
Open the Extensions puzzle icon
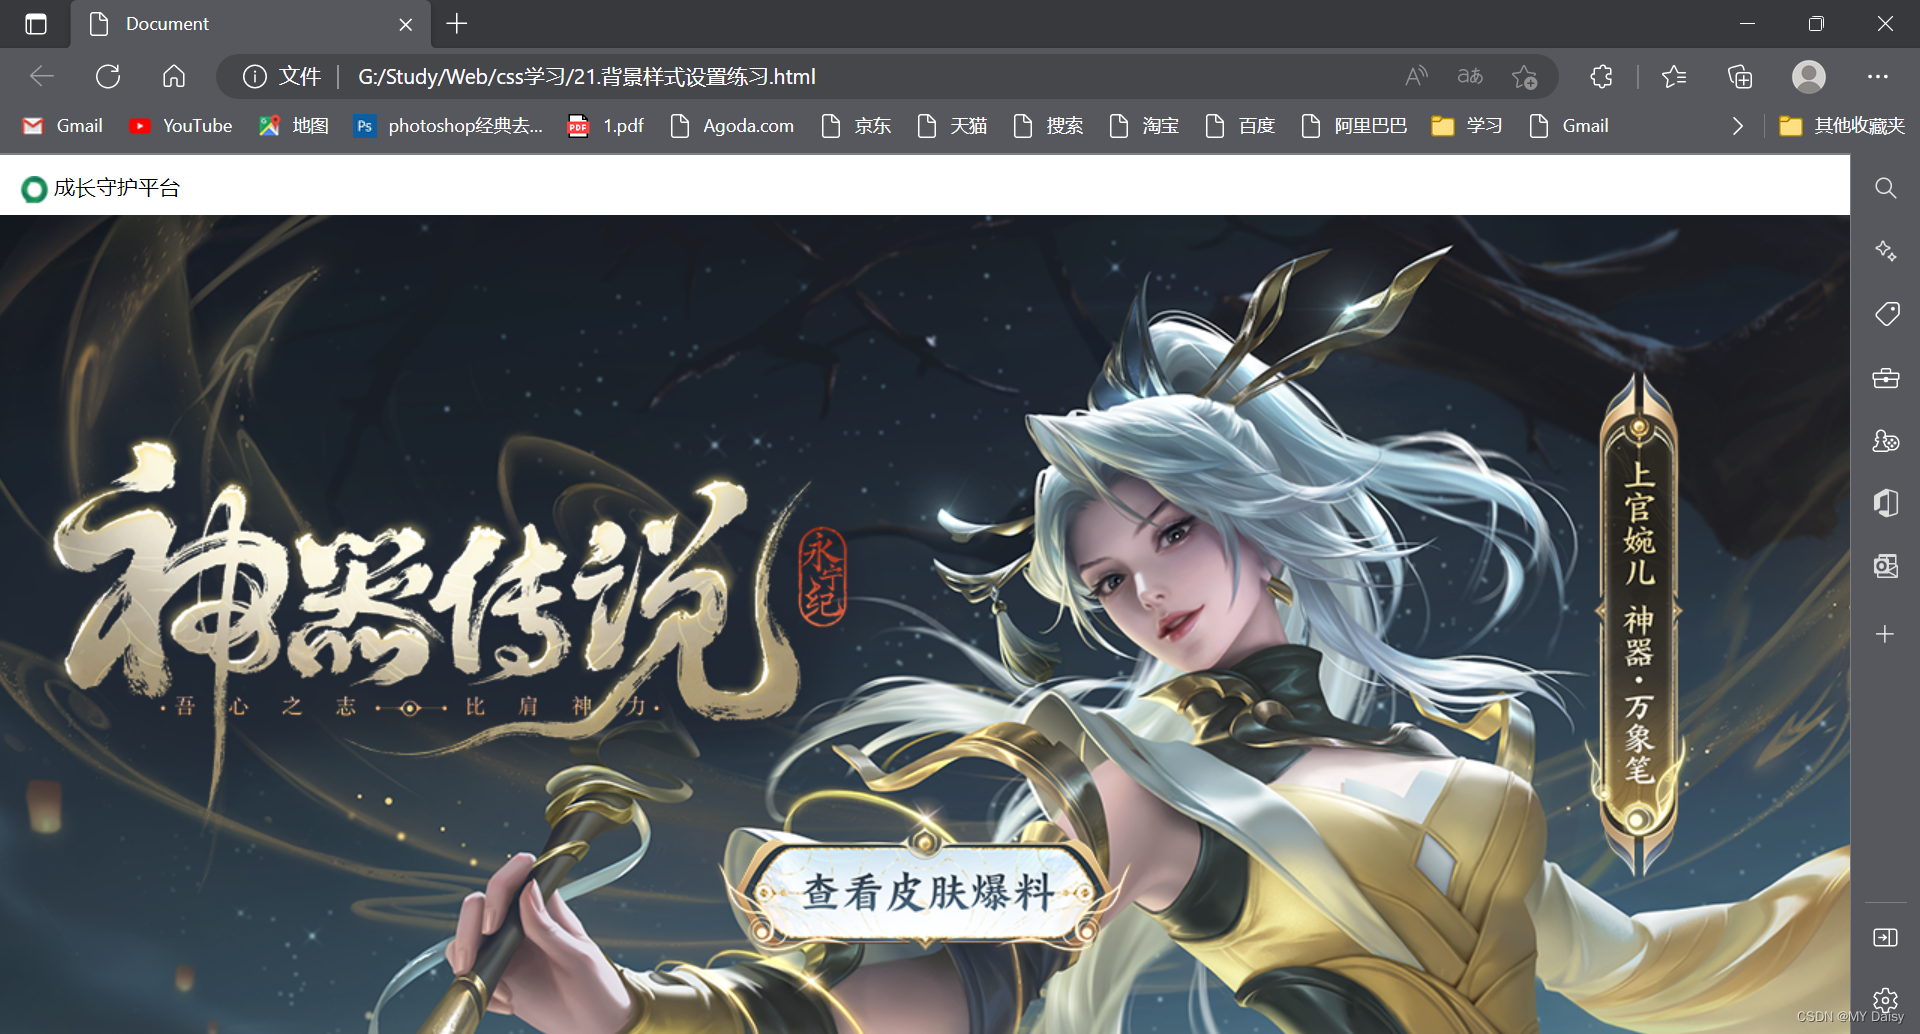coord(1601,76)
